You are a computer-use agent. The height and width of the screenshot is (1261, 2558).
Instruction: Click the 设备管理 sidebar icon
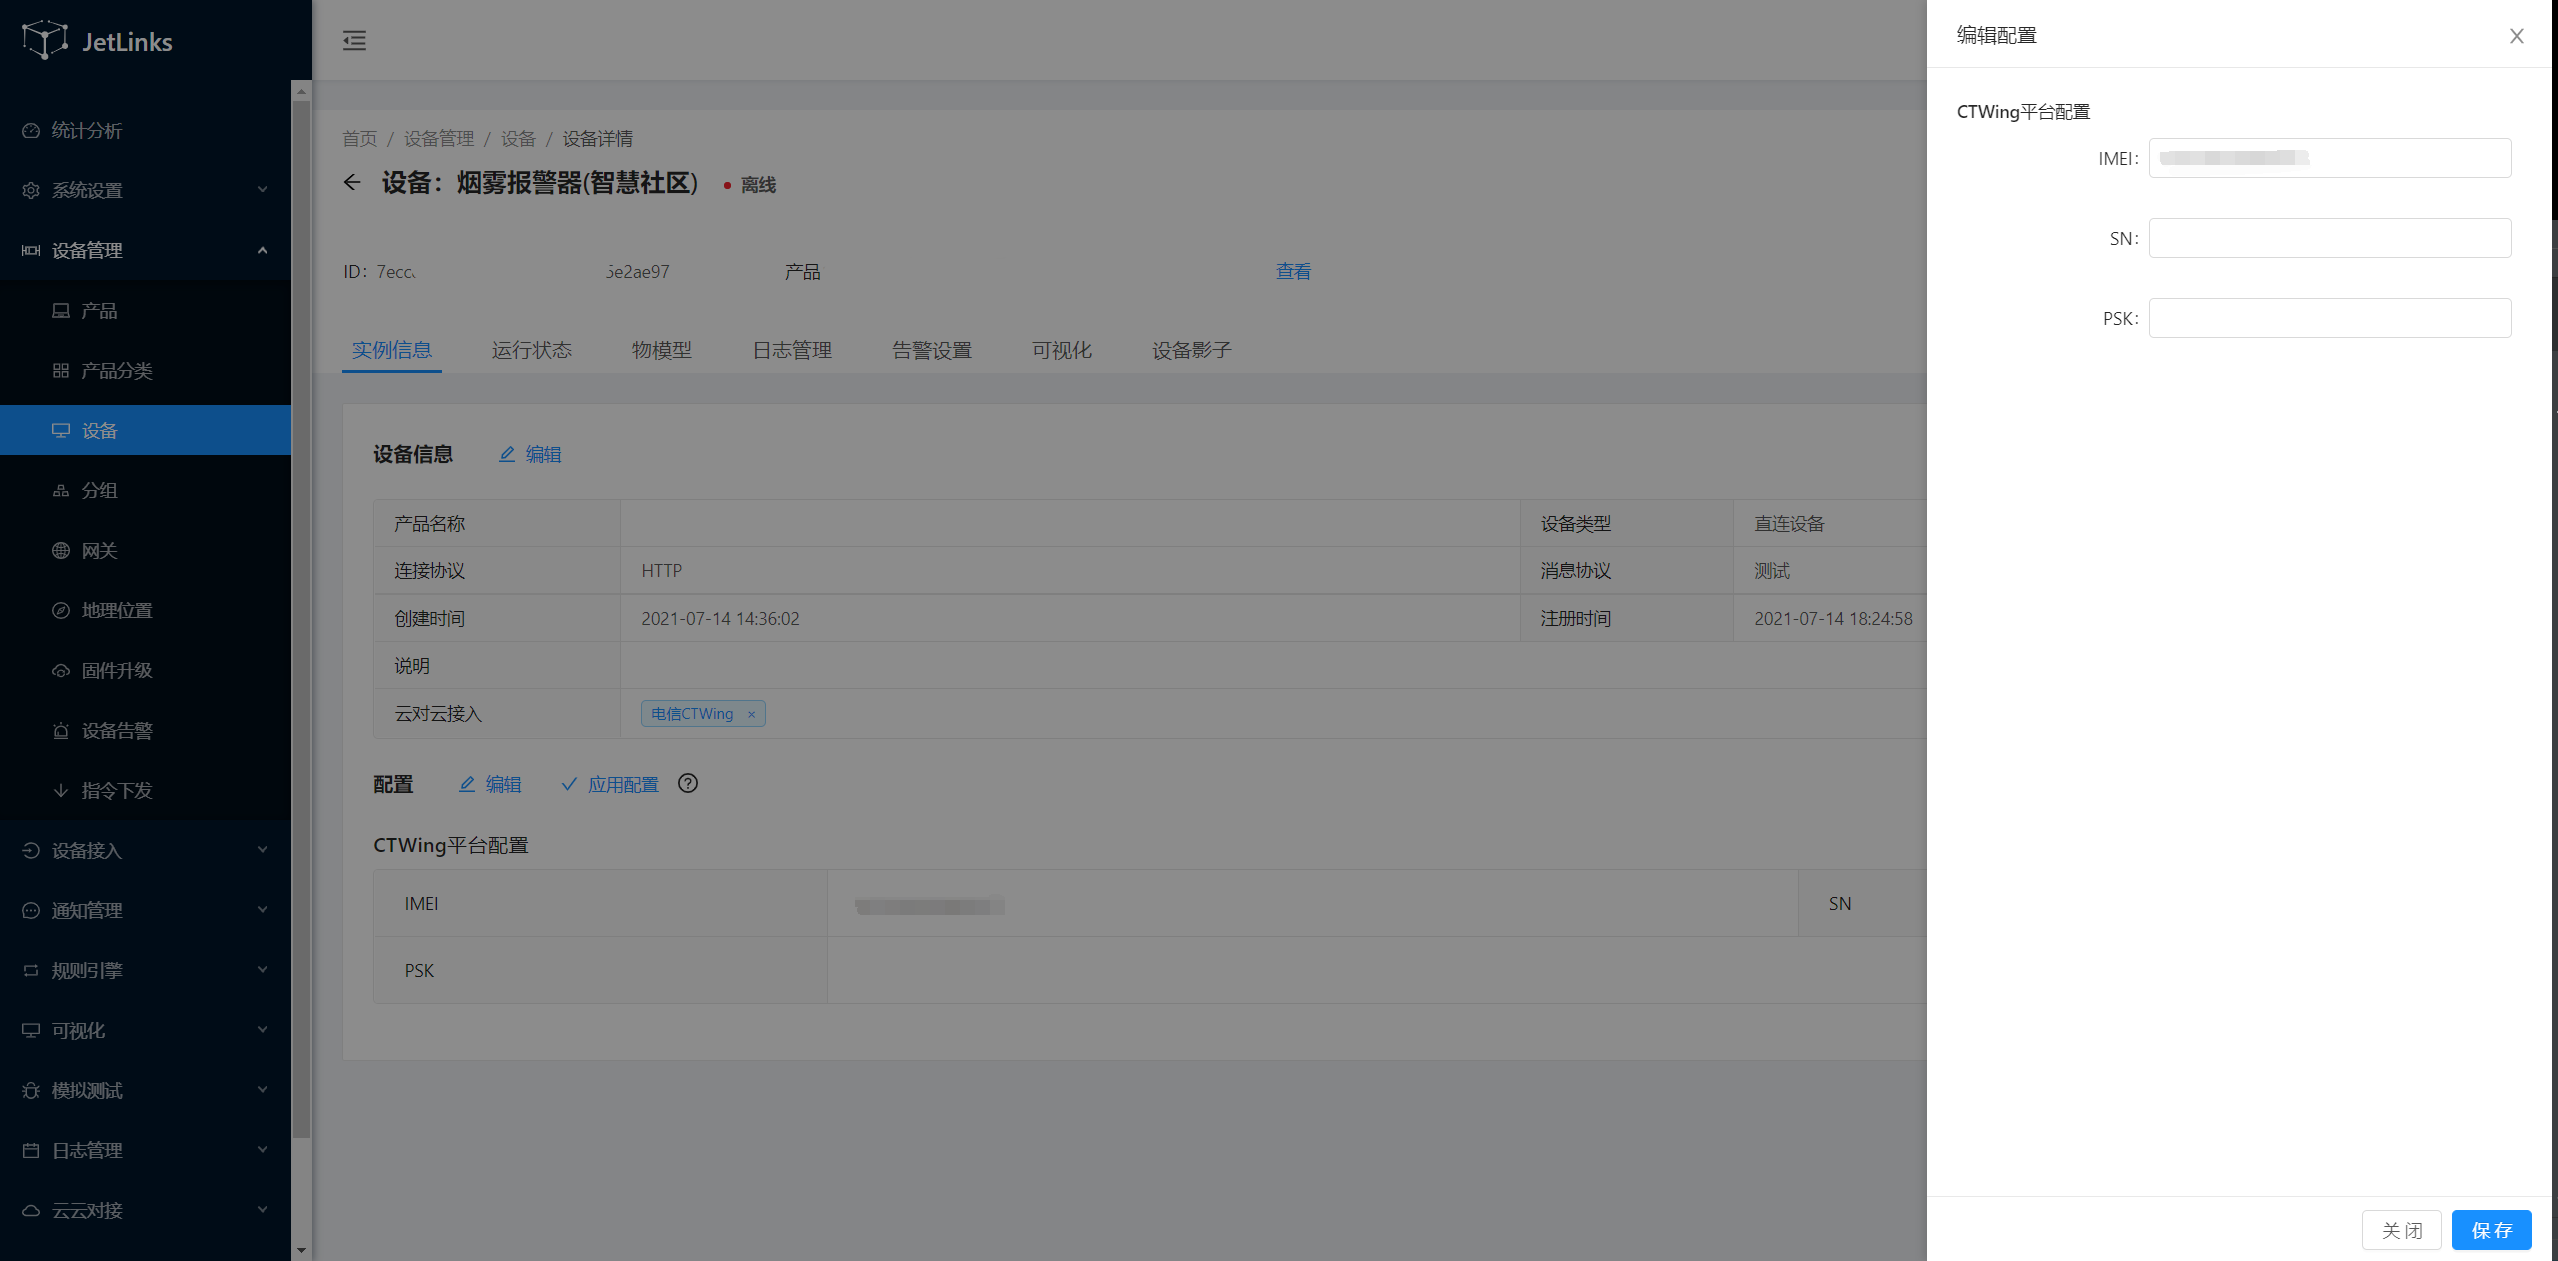click(x=31, y=250)
